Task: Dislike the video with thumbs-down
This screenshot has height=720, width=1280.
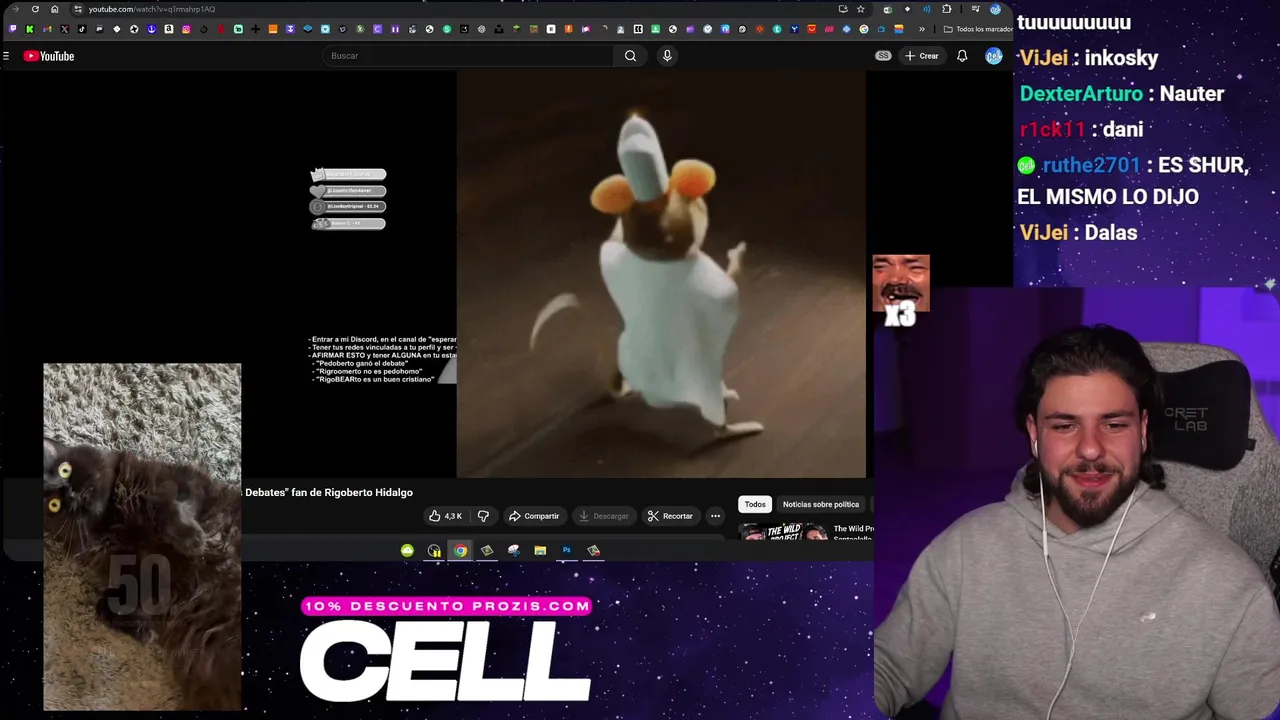Action: [x=483, y=516]
